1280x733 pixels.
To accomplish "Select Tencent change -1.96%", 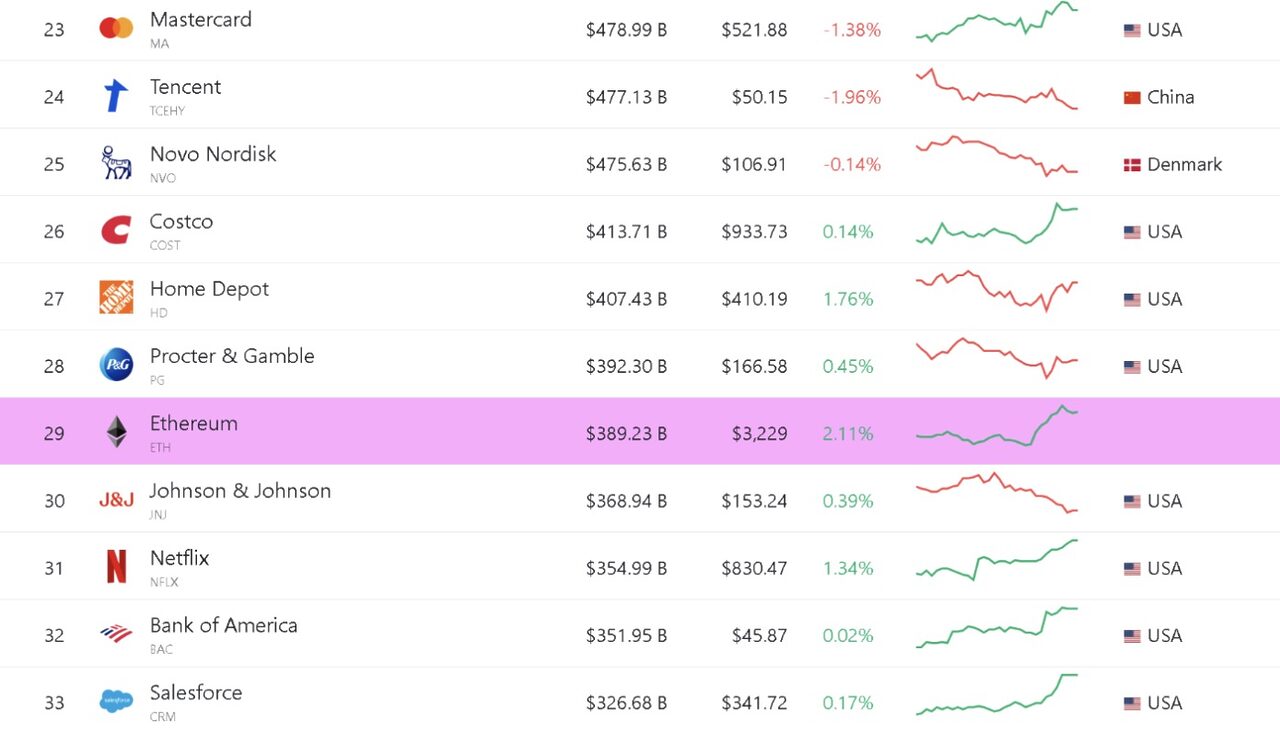I will click(x=852, y=98).
